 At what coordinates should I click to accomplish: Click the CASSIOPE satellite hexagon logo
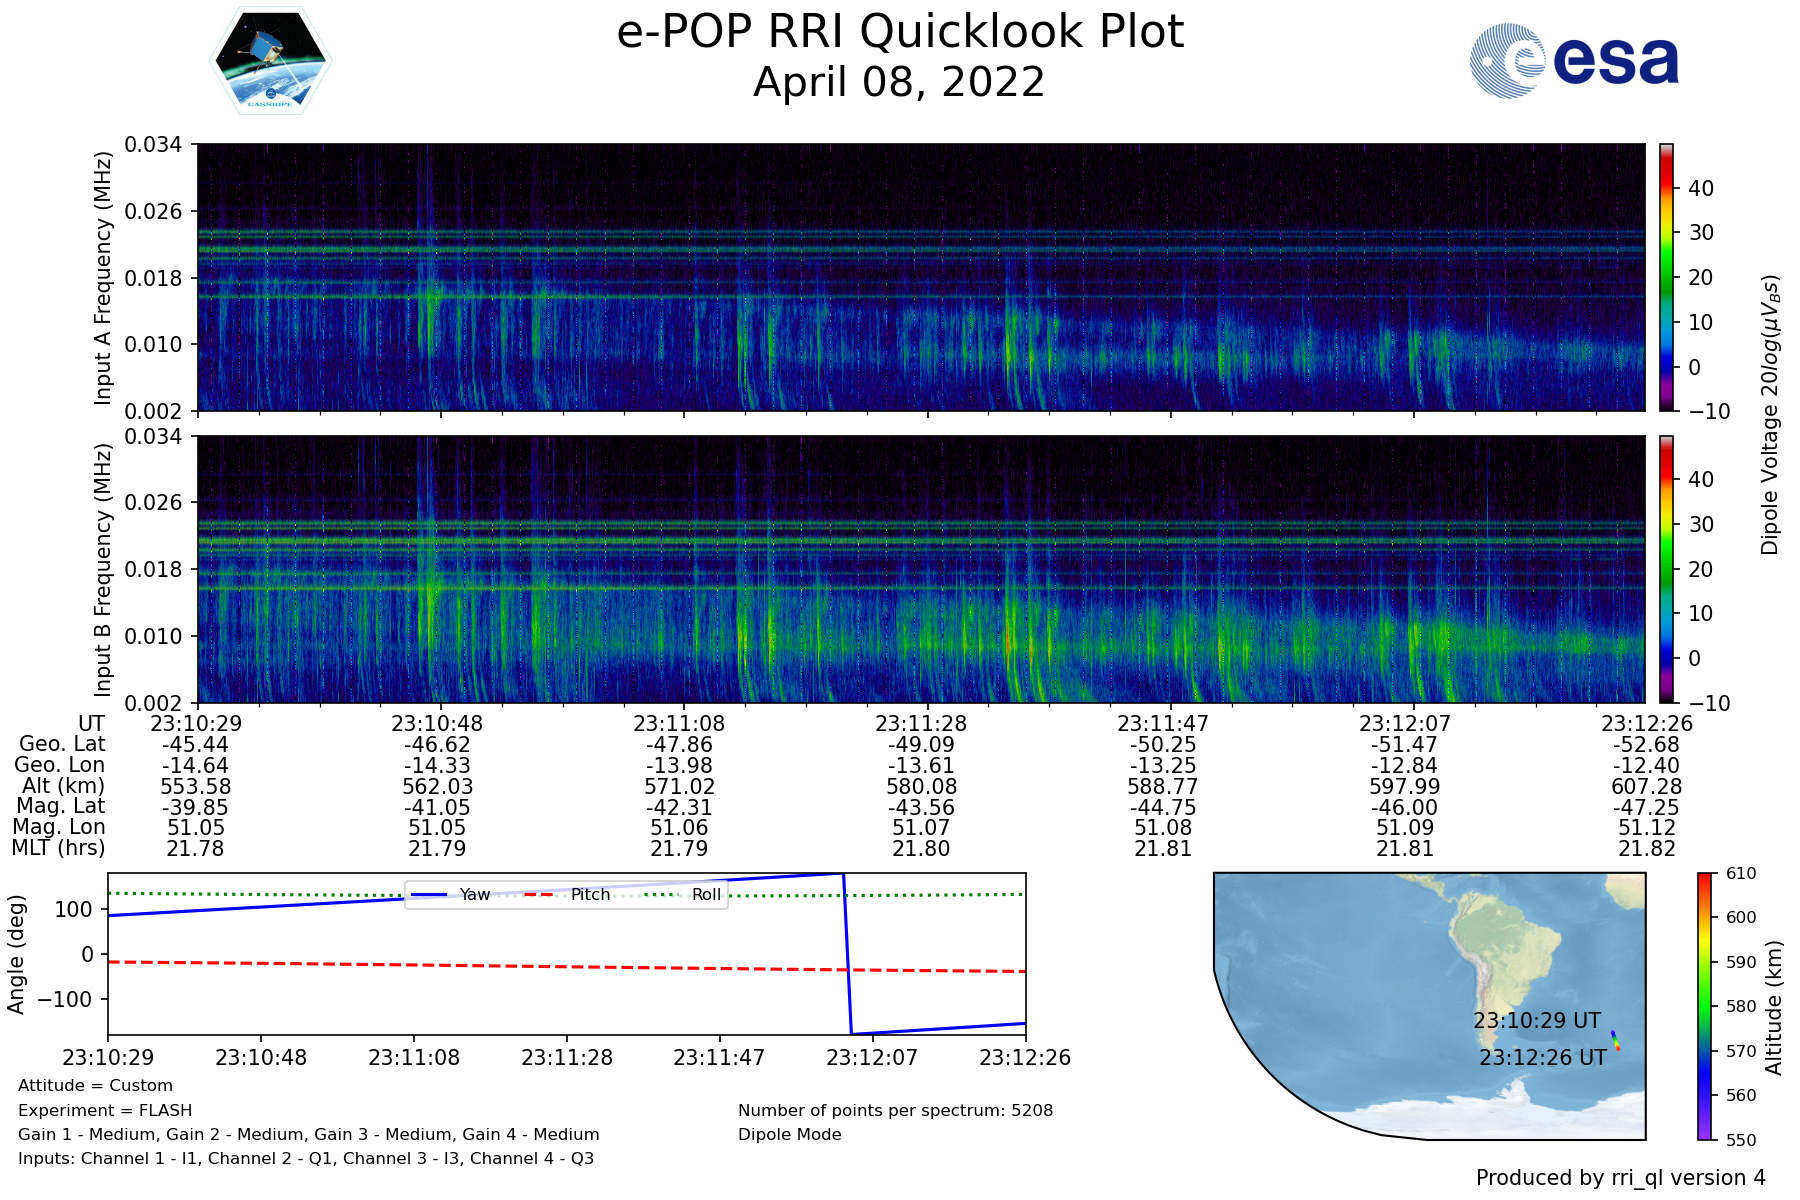click(270, 62)
